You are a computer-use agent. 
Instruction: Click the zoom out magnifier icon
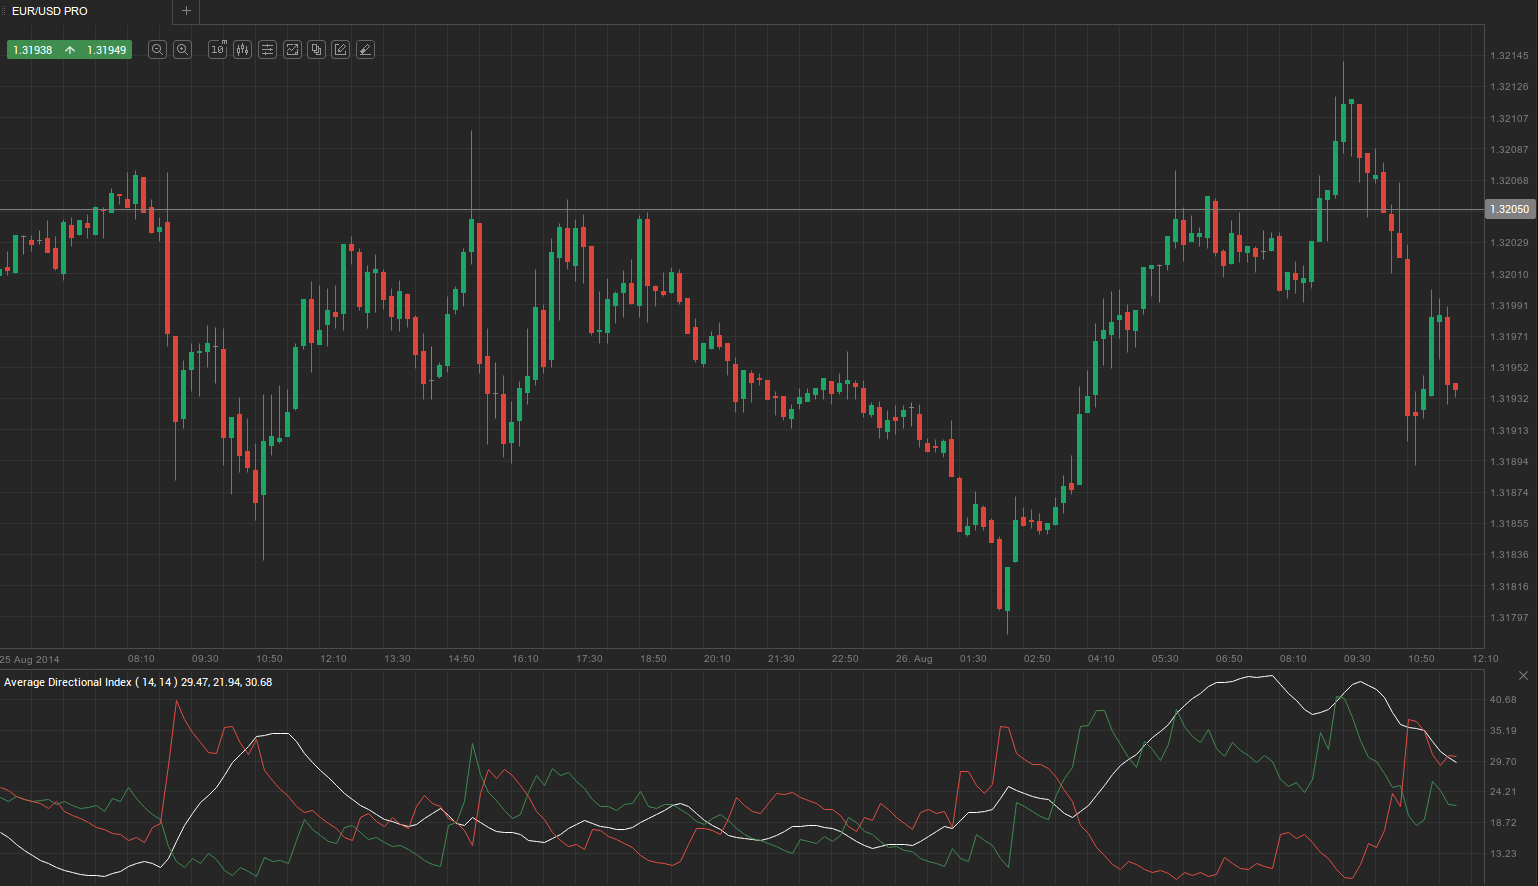pyautogui.click(x=157, y=49)
